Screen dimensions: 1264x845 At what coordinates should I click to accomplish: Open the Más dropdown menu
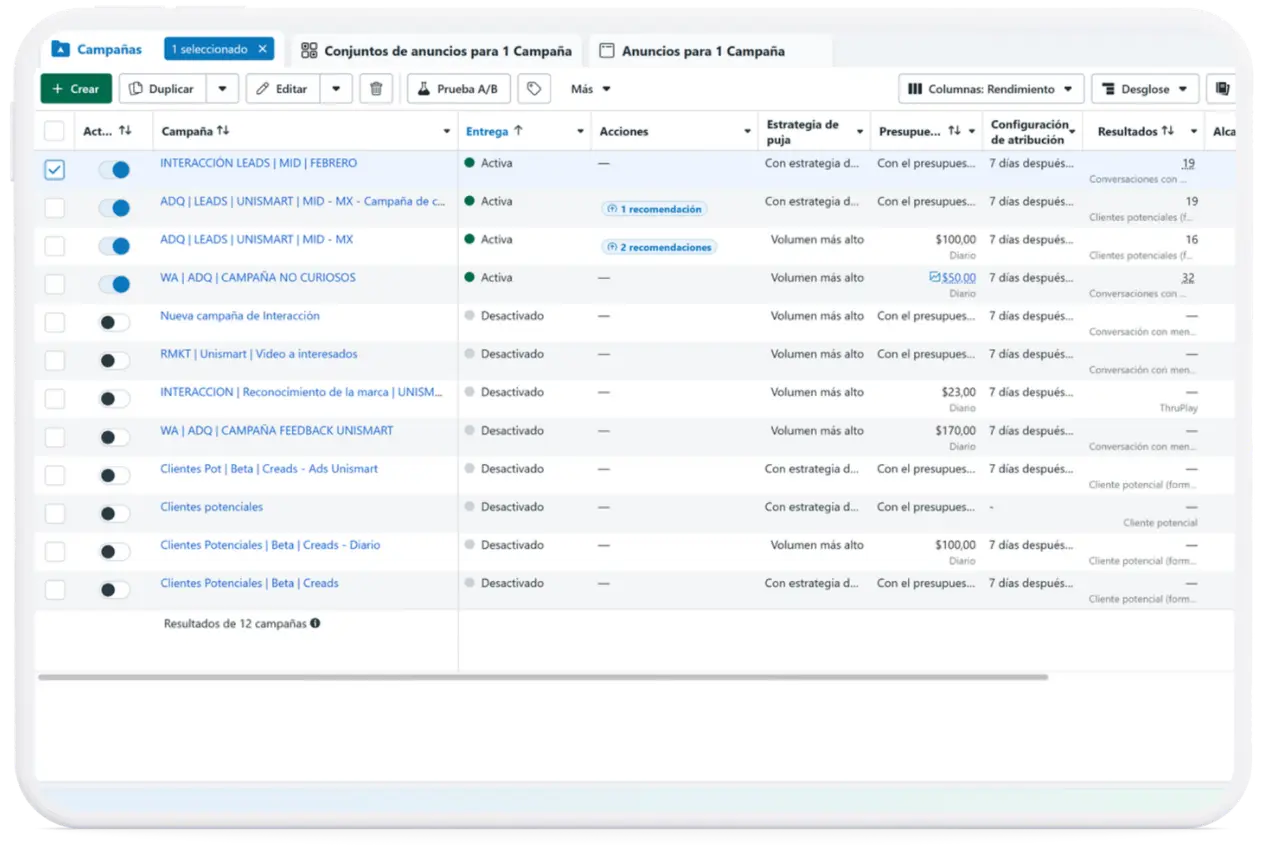click(591, 89)
